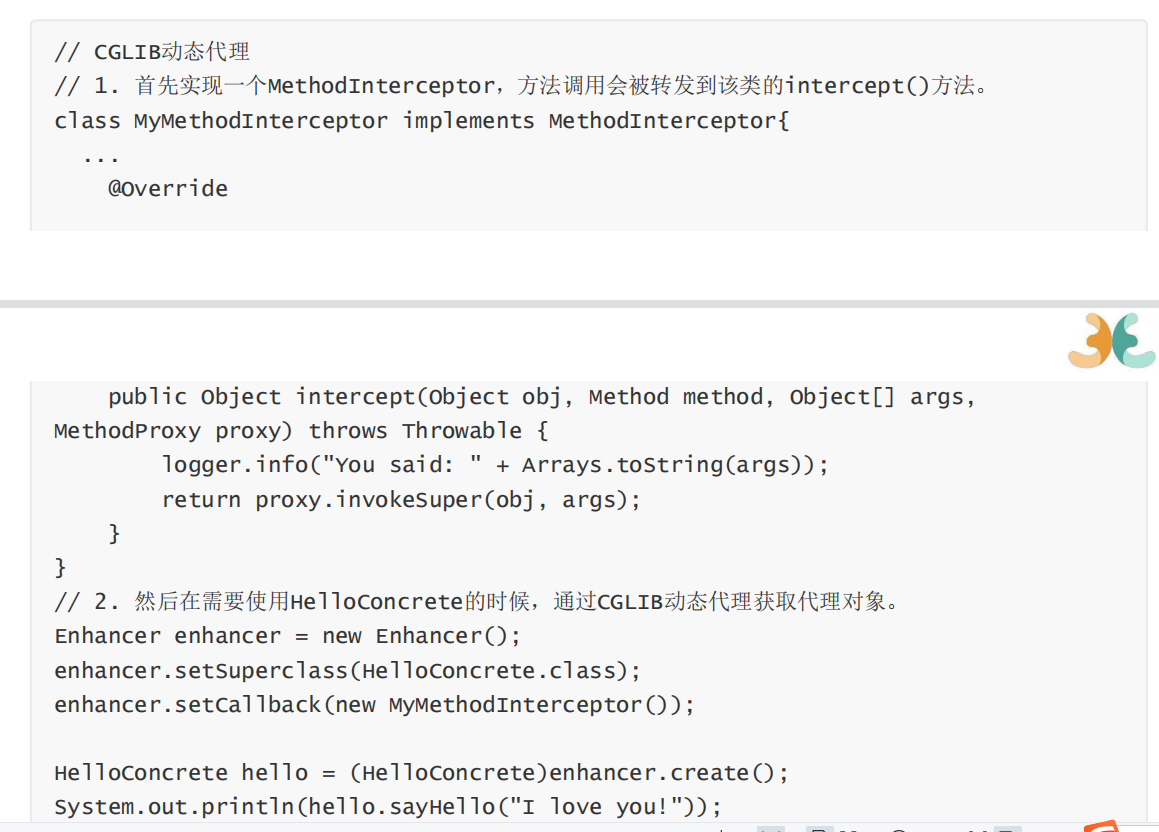
Task: Click 'return proxy.invokeSuper(obj, args);' line
Action: pyautogui.click(x=401, y=499)
